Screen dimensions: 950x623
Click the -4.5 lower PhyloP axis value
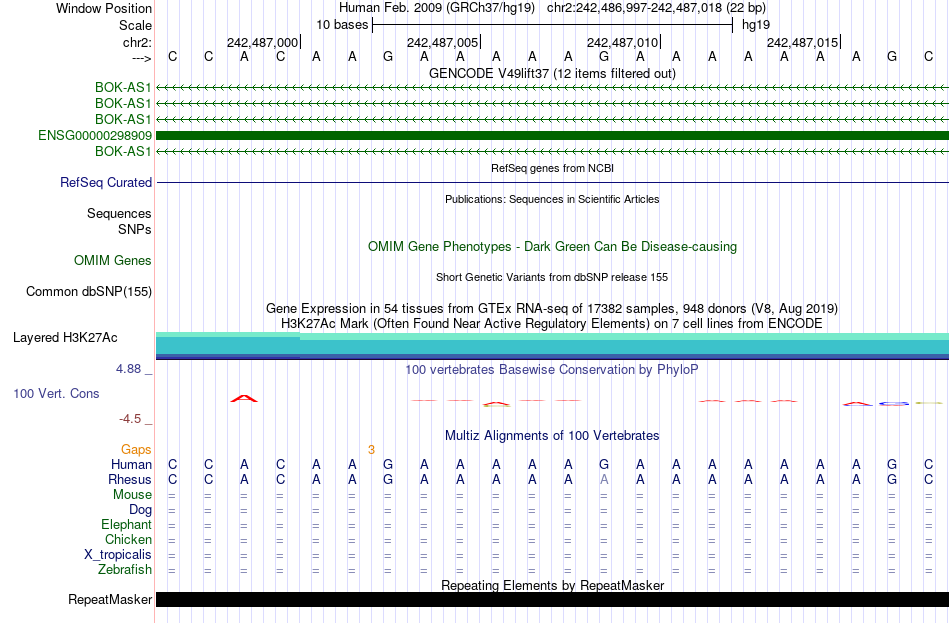[x=130, y=419]
